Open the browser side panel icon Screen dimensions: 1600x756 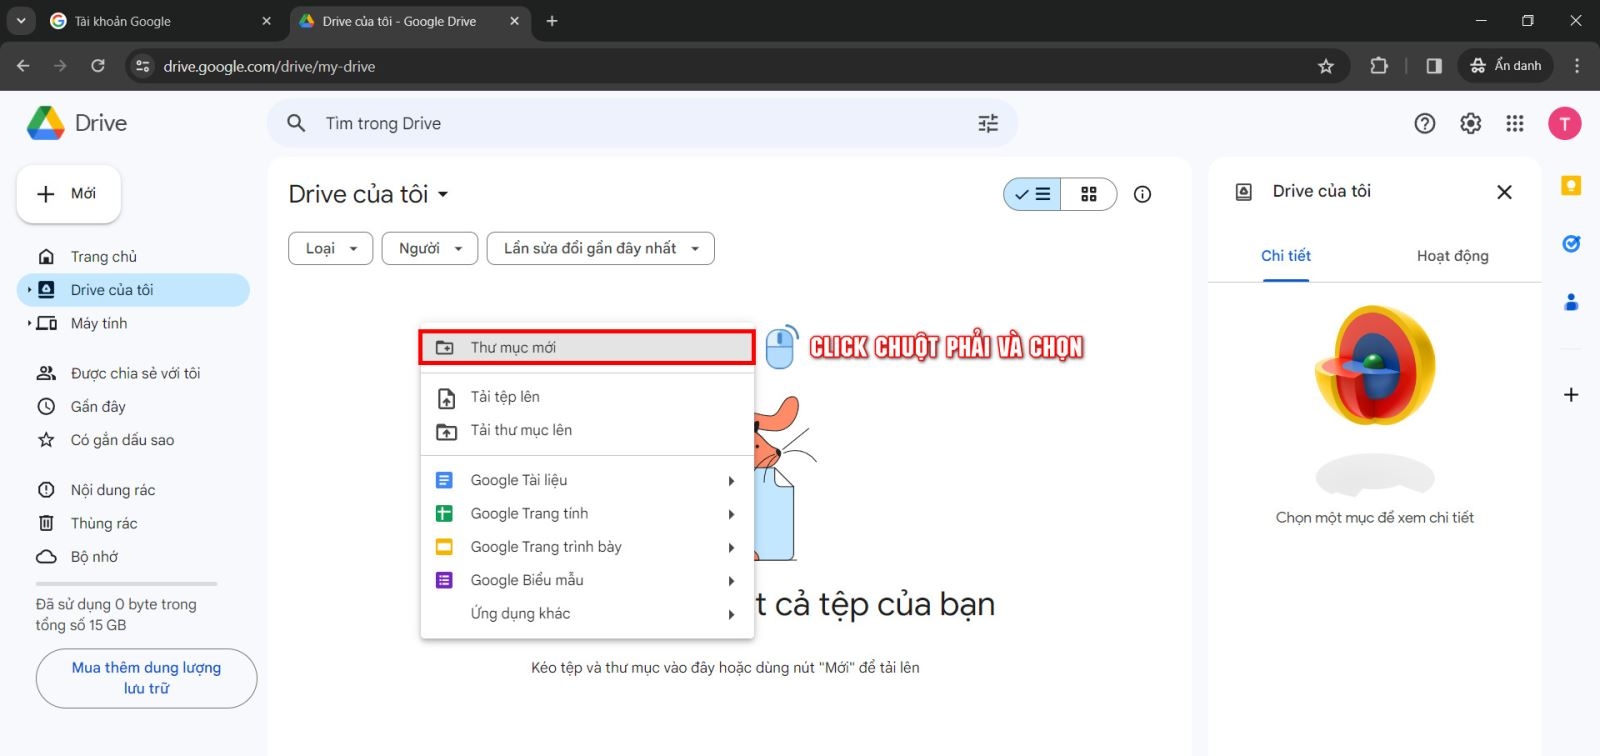[x=1434, y=66]
